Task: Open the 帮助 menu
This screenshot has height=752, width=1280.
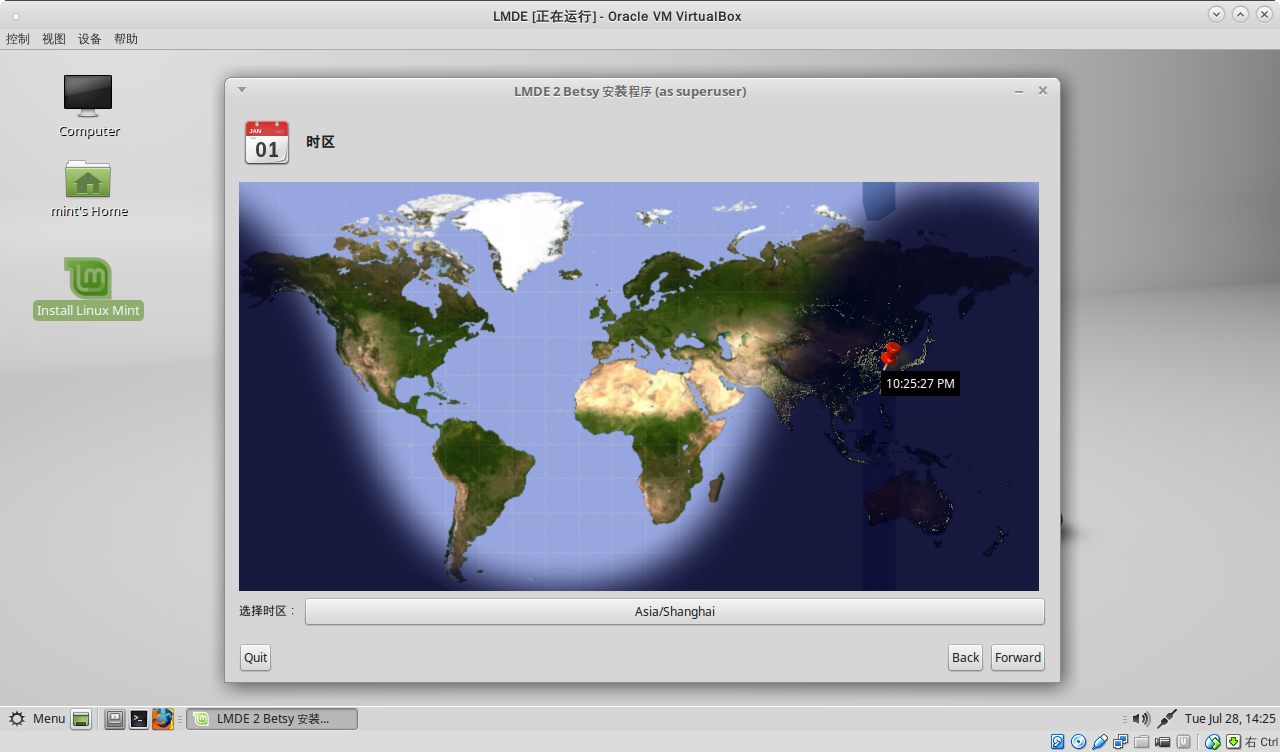Action: [x=126, y=39]
